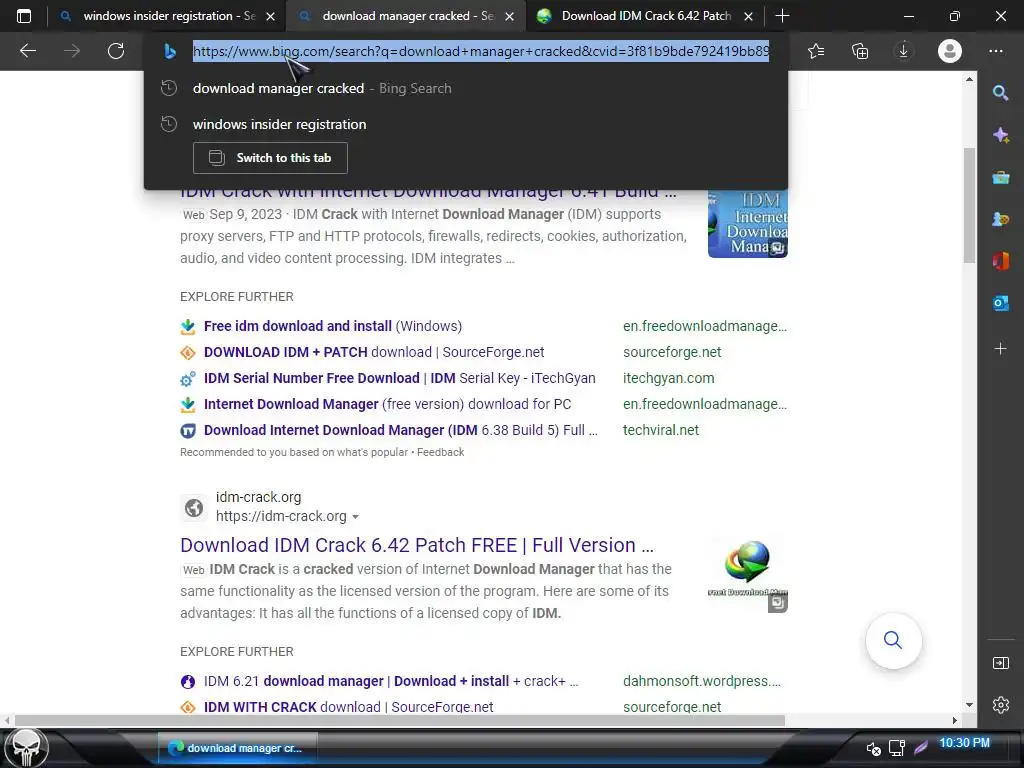The height and width of the screenshot is (768, 1024).
Task: Show the Downloads panel
Action: 904,51
